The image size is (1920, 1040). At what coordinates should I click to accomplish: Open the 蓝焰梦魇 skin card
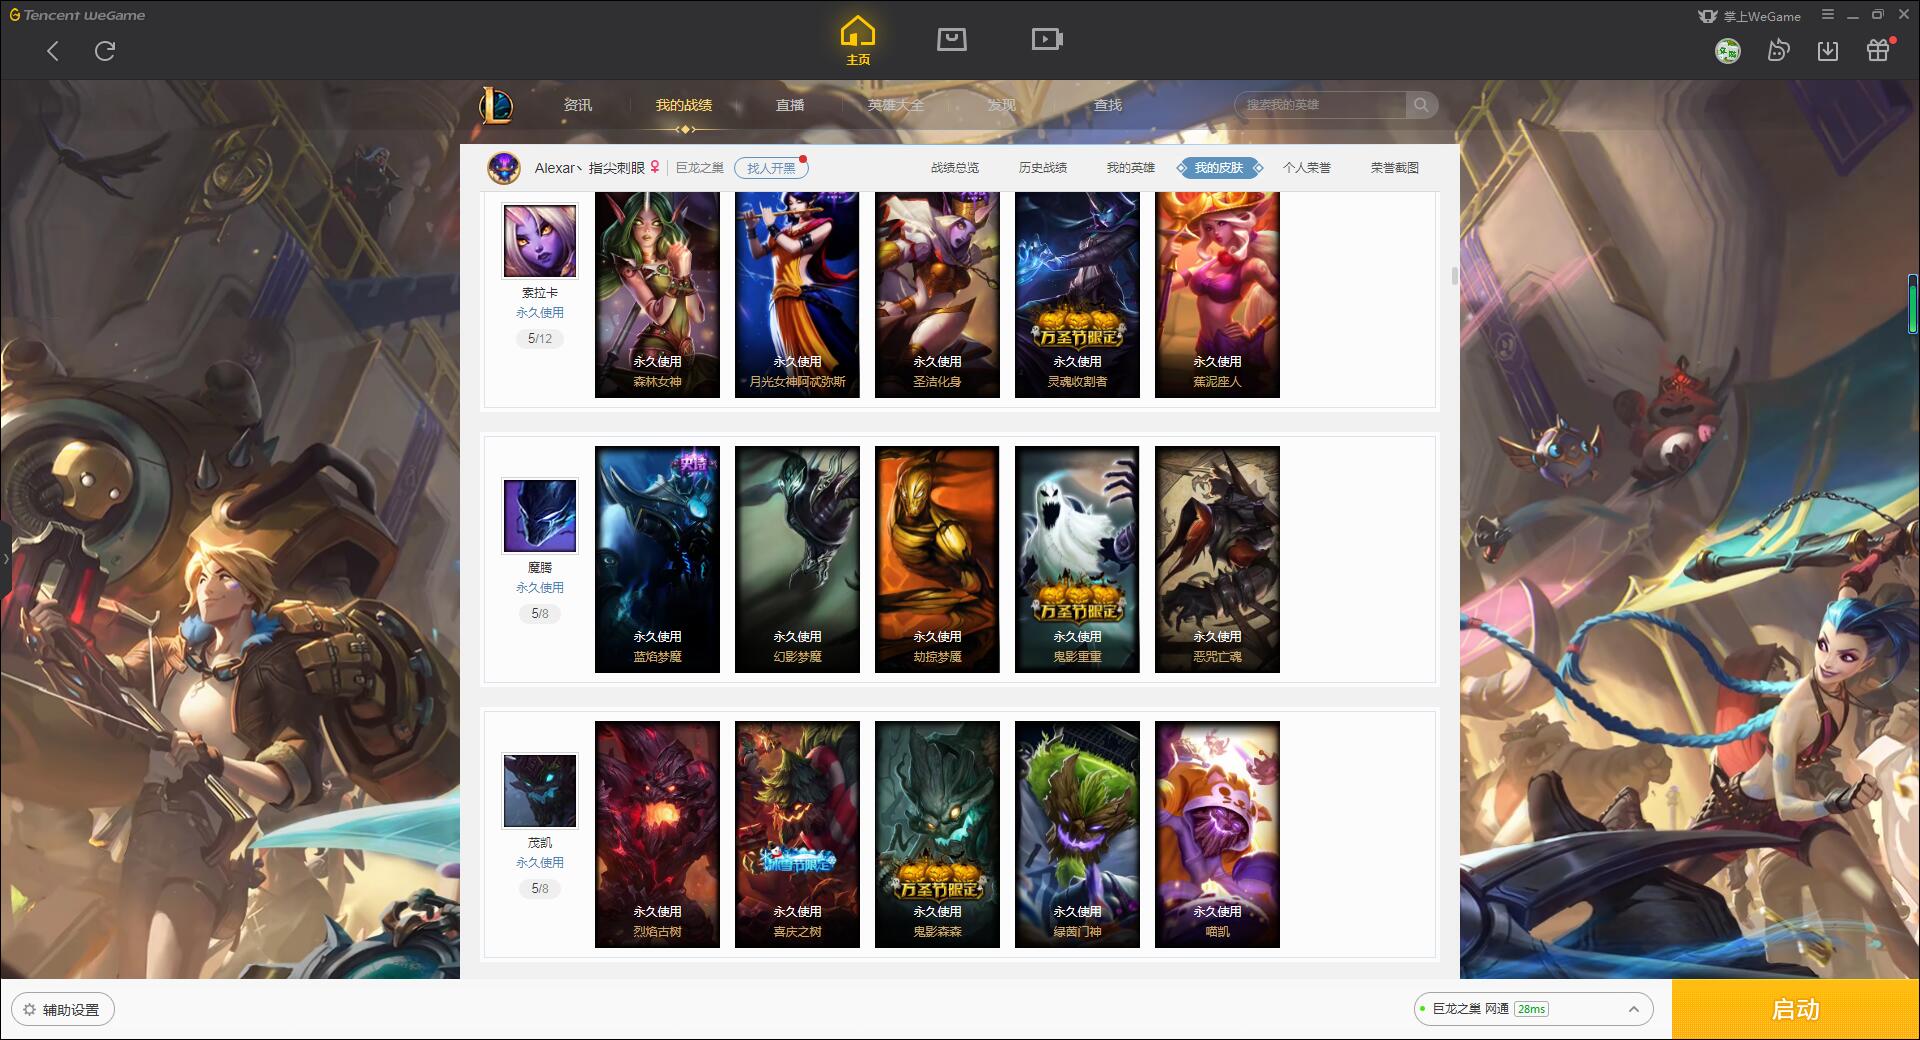coord(657,559)
